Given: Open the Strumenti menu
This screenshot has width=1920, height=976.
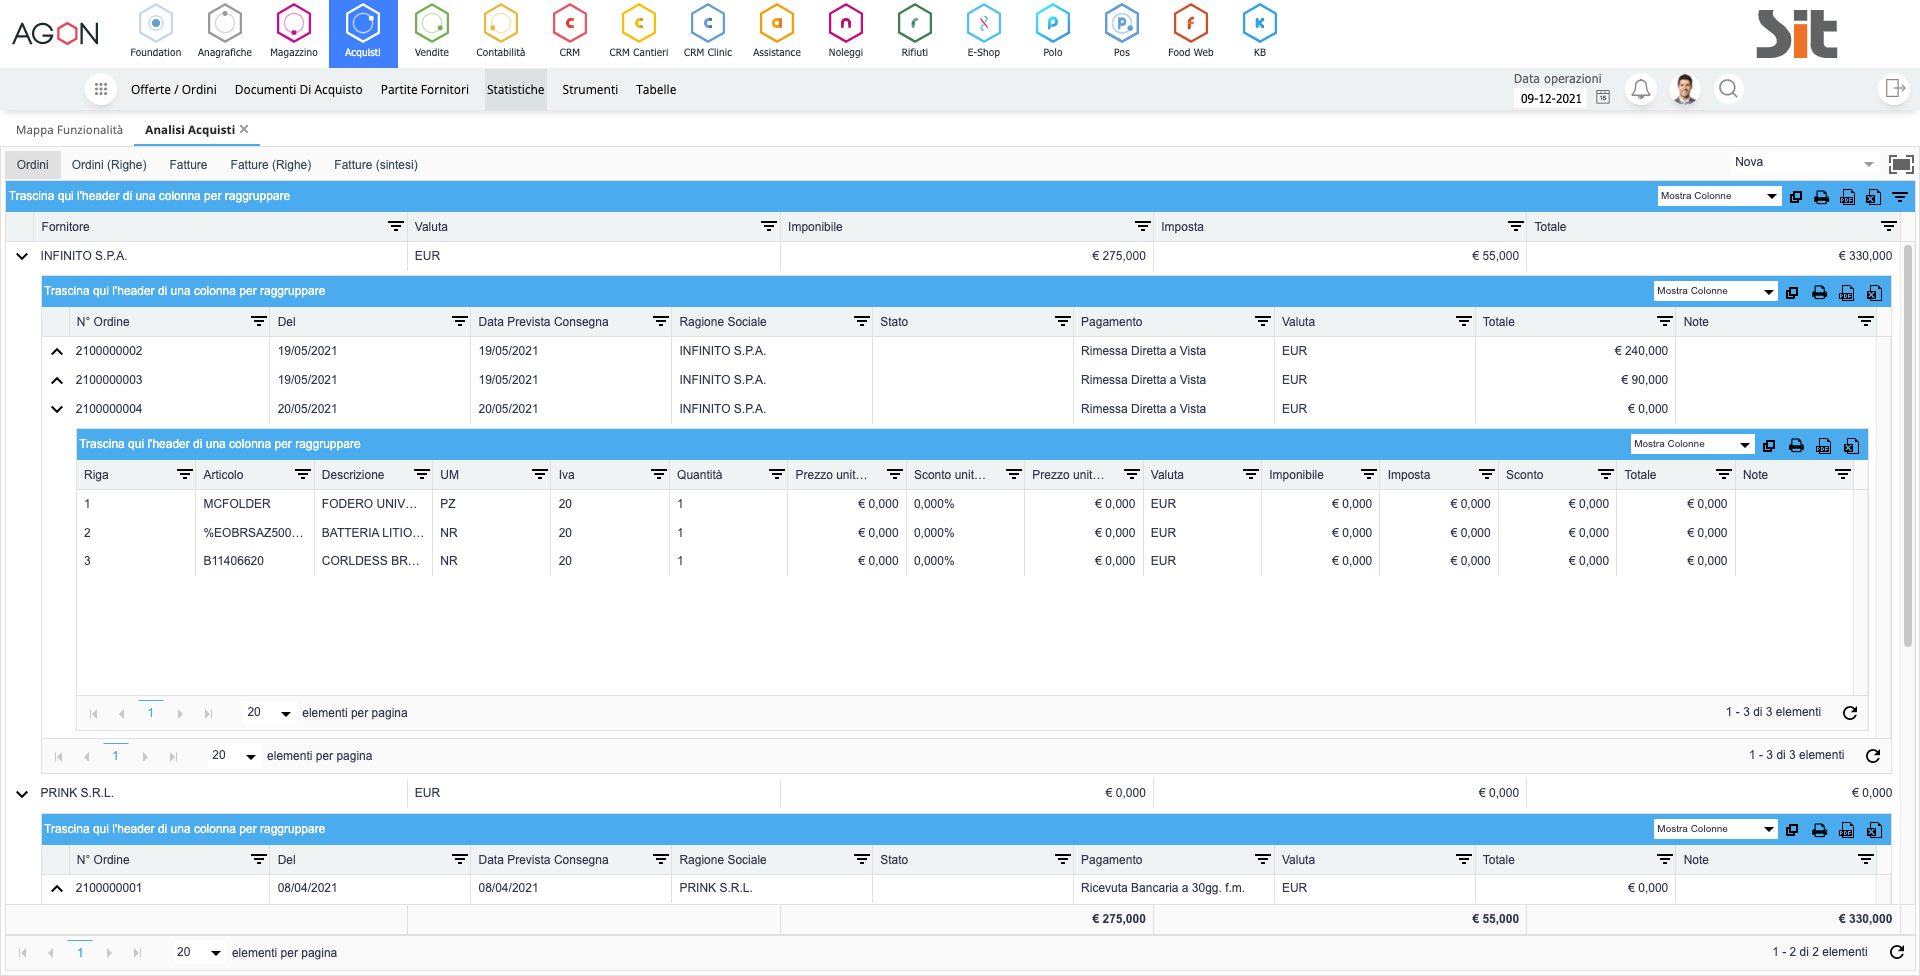Looking at the screenshot, I should 590,89.
